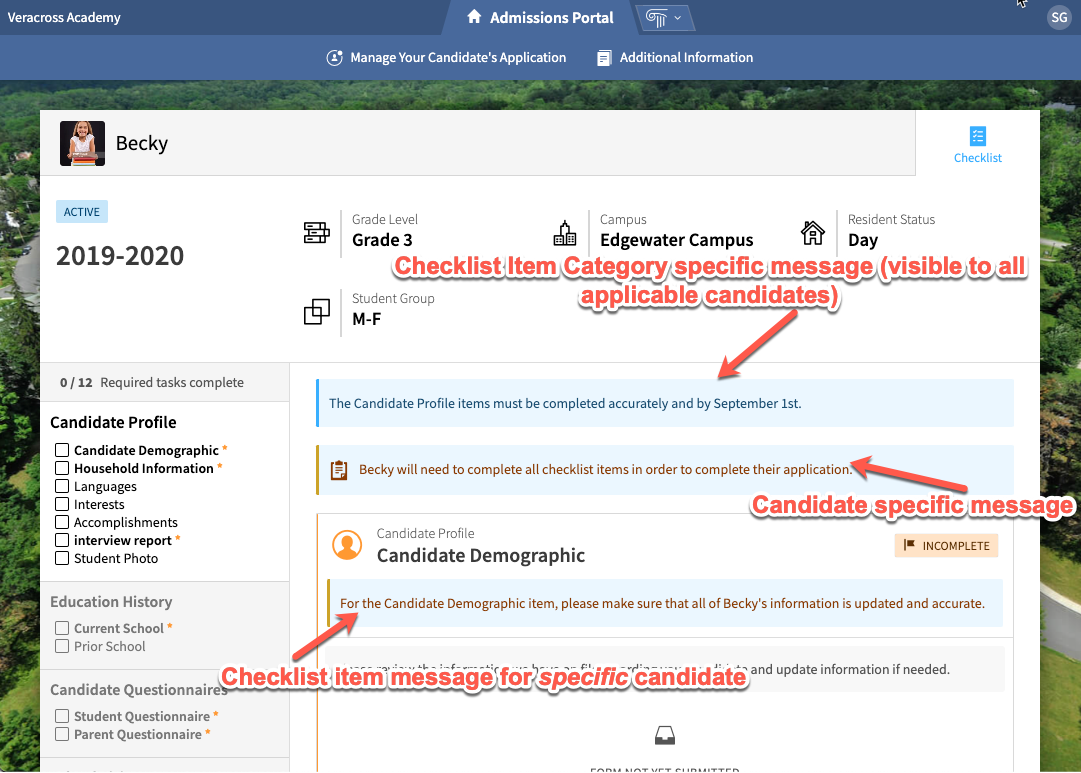Click the orange avatar icon on Candidate Demographic card

tap(347, 545)
